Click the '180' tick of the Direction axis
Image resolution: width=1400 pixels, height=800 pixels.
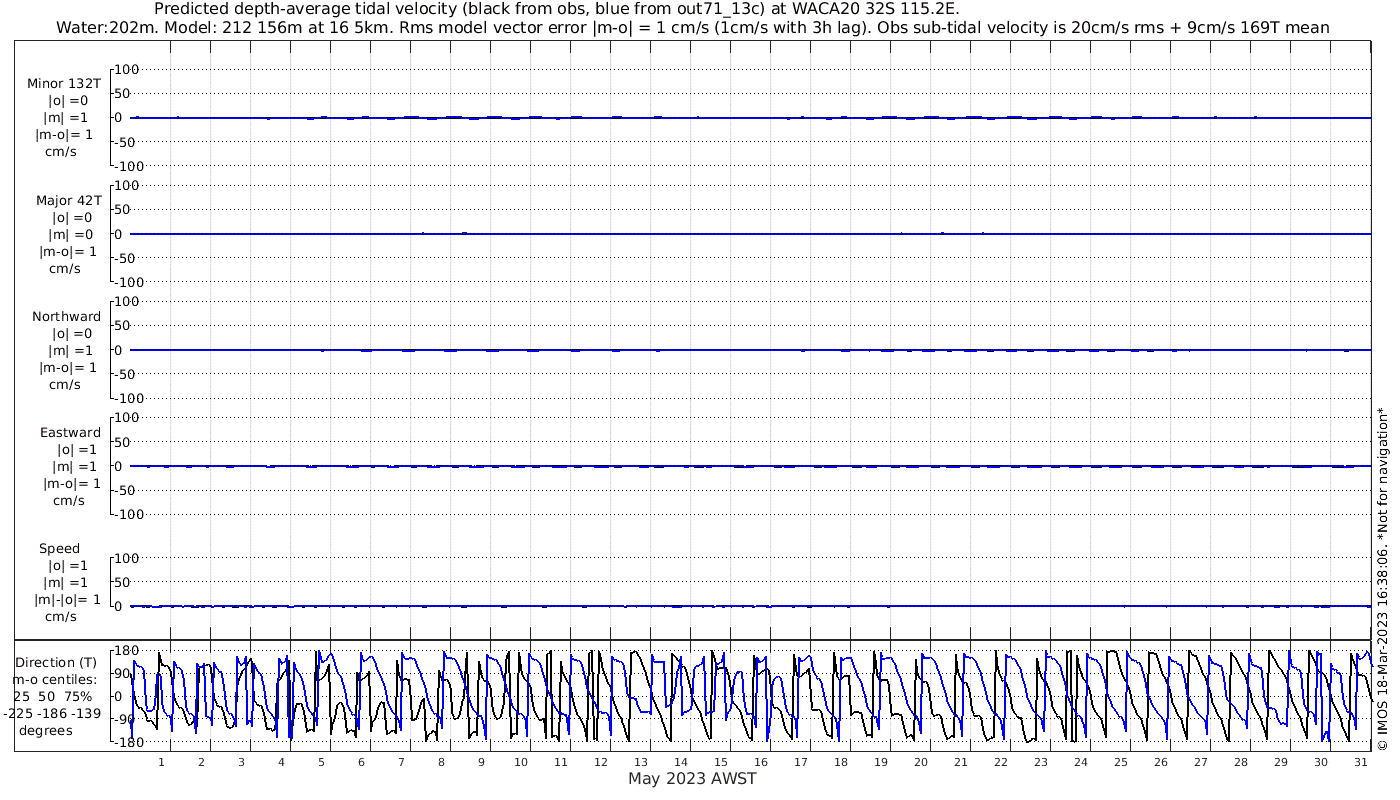[126, 651]
